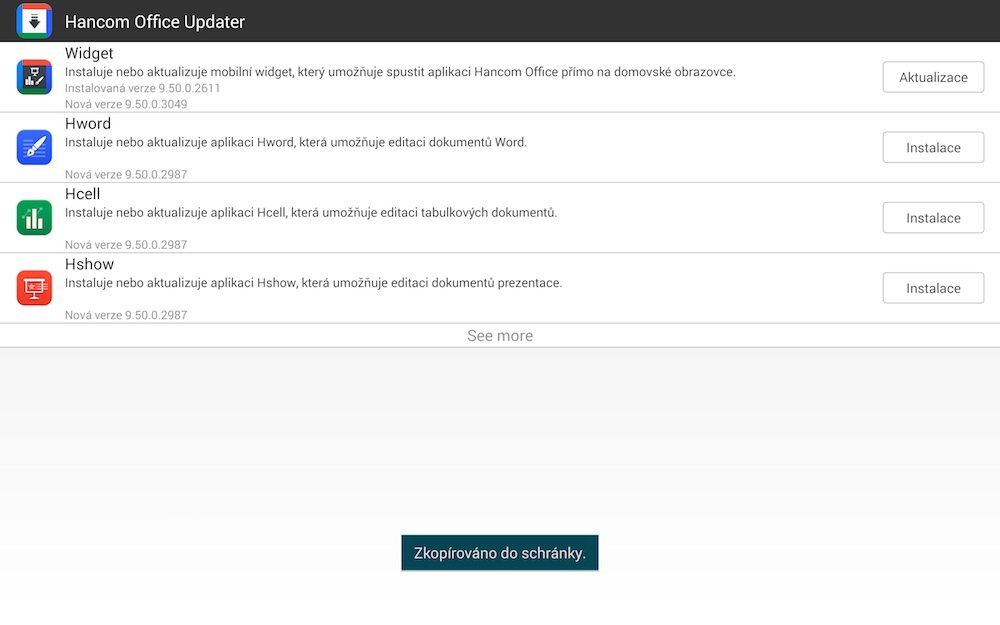Expand the list with See more
Screen dimensions: 1000x625
500,336
